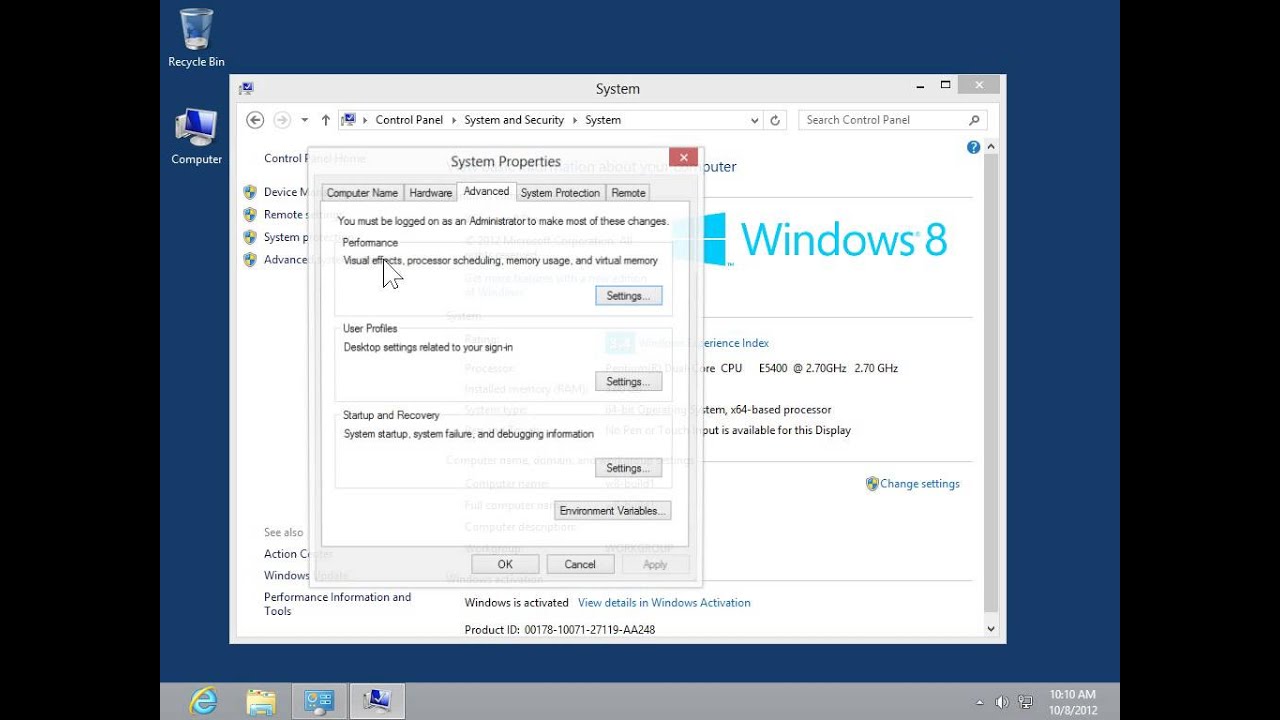Open the taskbar clock and date

coord(1073,702)
